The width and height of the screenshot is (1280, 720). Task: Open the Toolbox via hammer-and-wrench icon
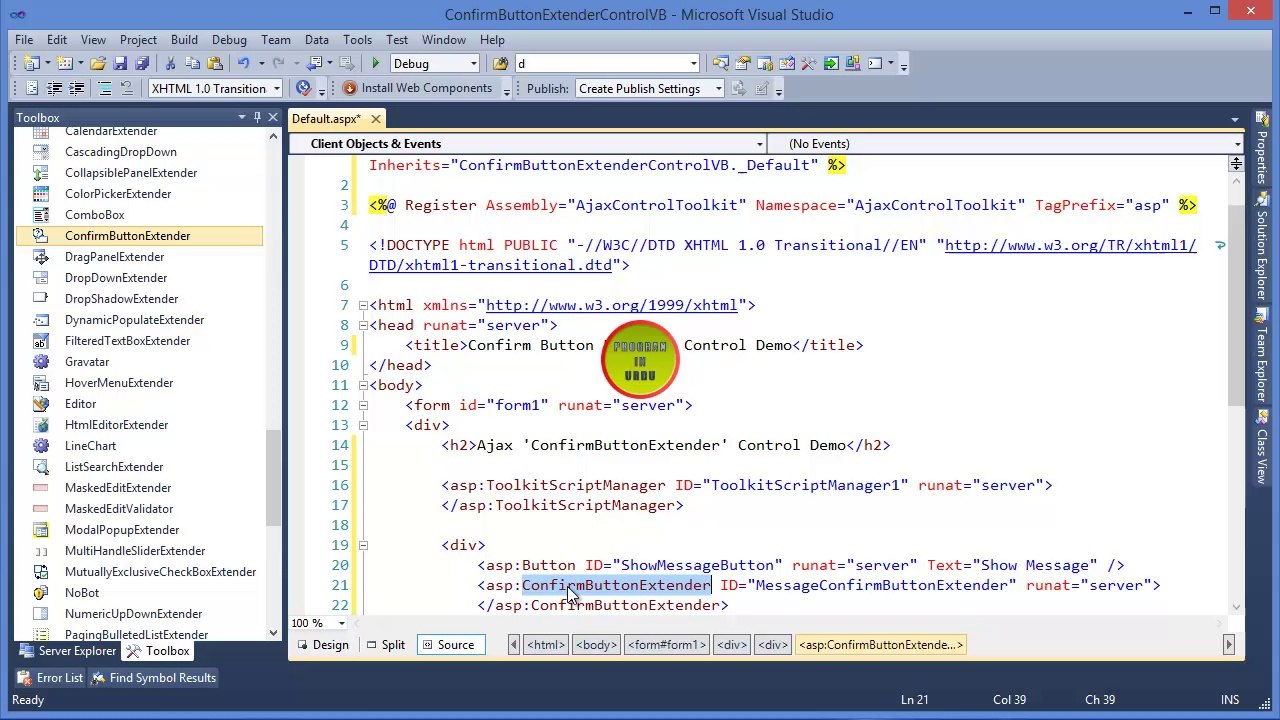[x=809, y=64]
